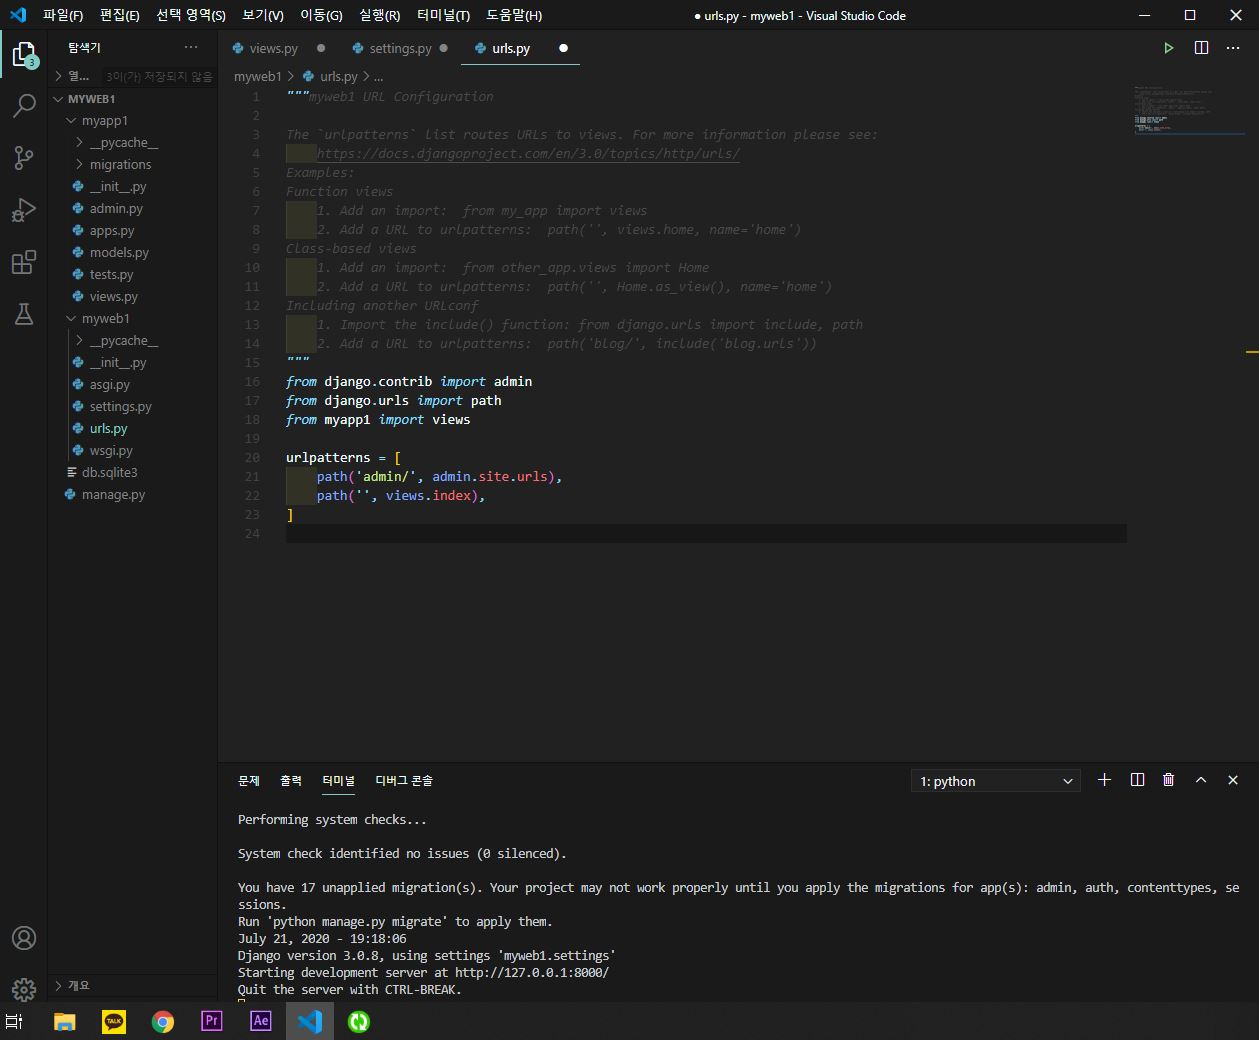
Task: Open the Manage gear icon
Action: click(x=24, y=990)
